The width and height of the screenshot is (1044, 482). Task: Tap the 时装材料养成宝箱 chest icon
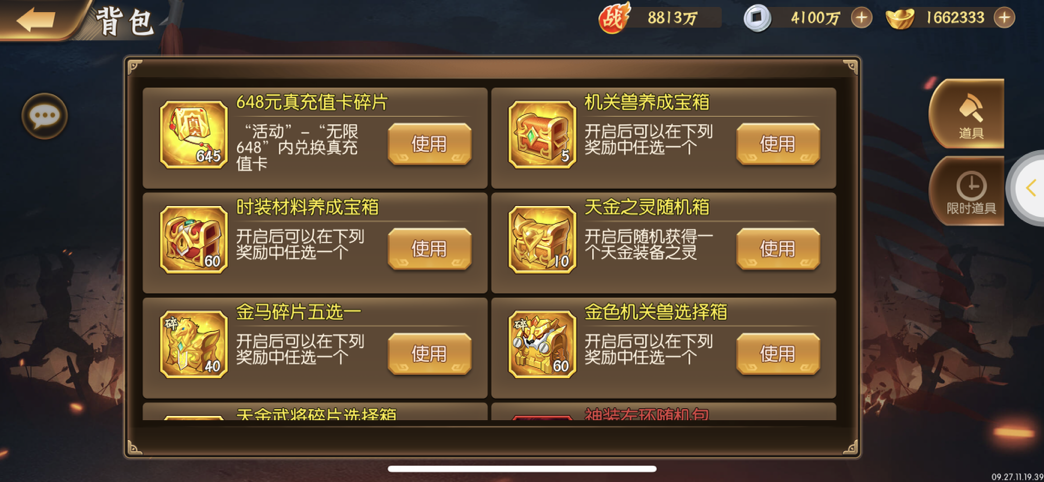pyautogui.click(x=194, y=240)
